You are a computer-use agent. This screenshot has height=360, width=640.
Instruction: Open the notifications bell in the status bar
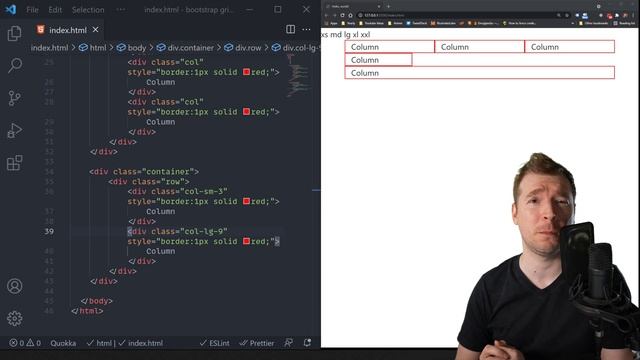click(x=307, y=343)
